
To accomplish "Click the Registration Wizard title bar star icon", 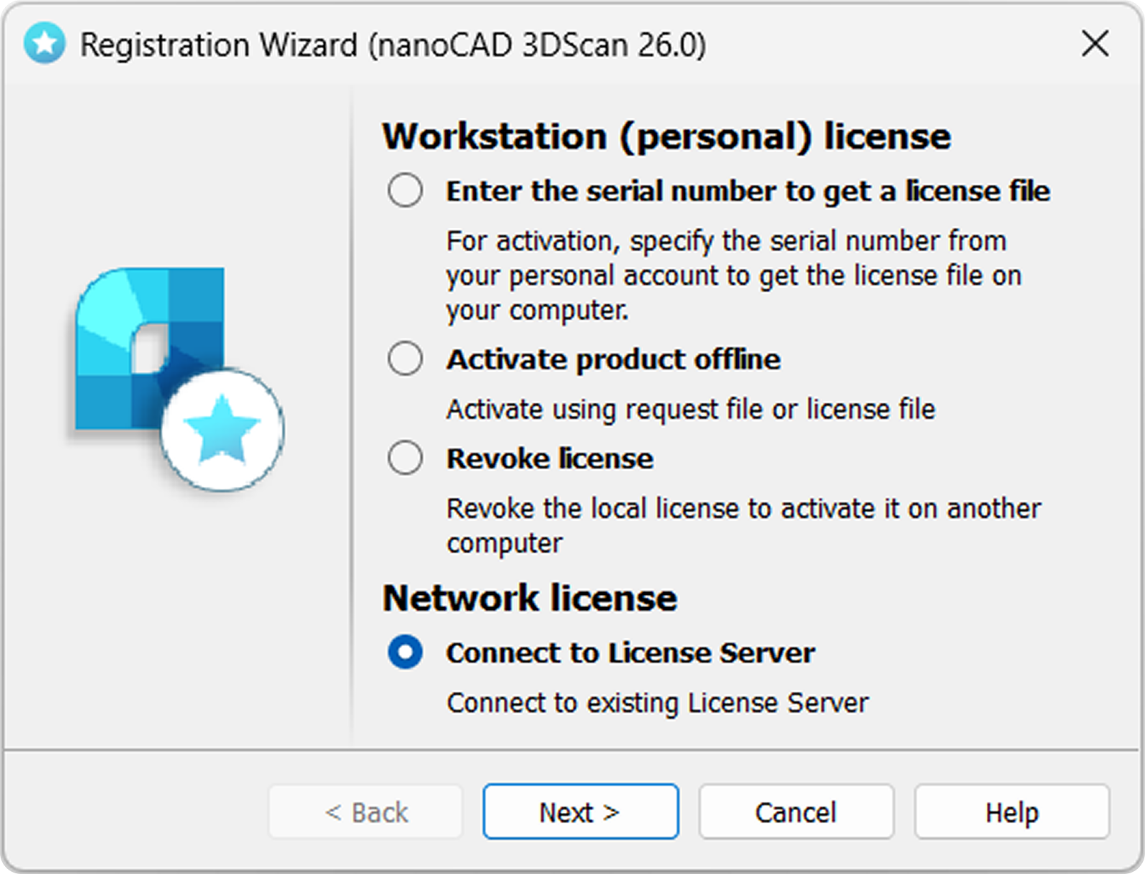I will click(45, 44).
